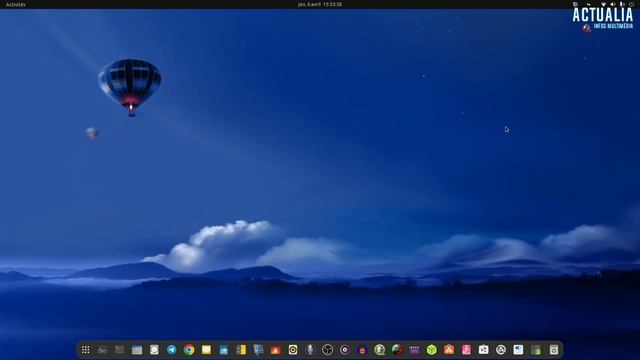Show all applications grid in dock
The image size is (640, 360).
coord(85,350)
